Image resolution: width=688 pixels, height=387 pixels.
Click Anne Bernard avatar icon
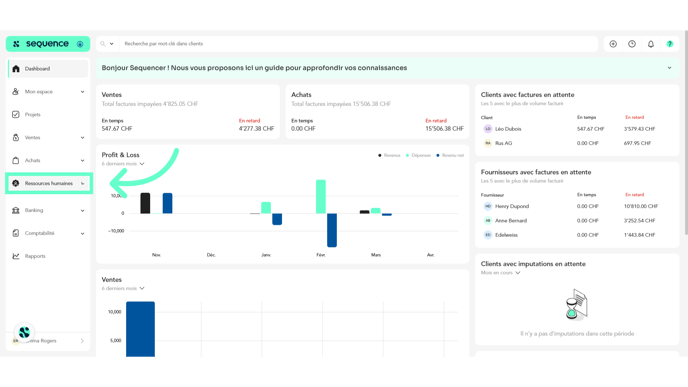pyautogui.click(x=488, y=221)
